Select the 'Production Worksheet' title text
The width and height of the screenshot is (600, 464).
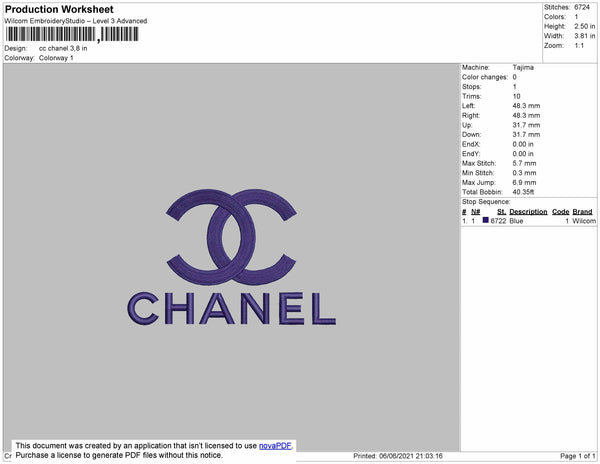click(59, 9)
